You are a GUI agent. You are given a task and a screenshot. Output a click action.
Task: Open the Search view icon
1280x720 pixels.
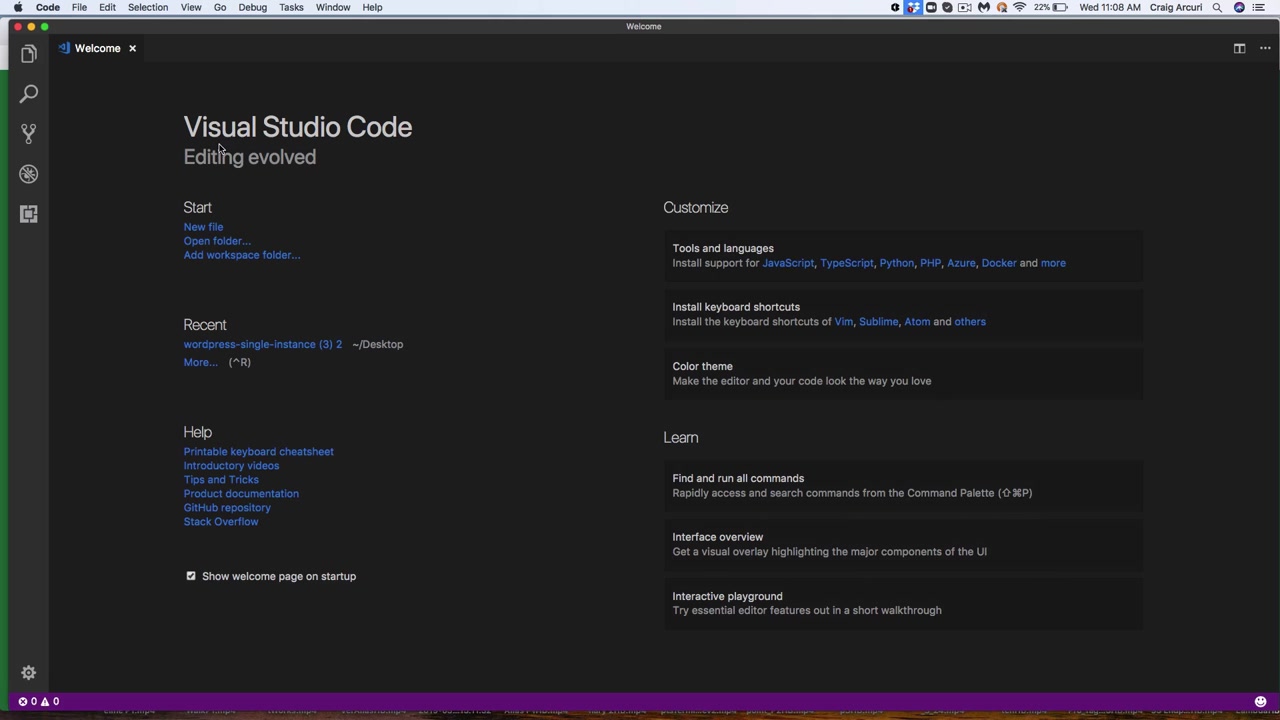point(28,93)
